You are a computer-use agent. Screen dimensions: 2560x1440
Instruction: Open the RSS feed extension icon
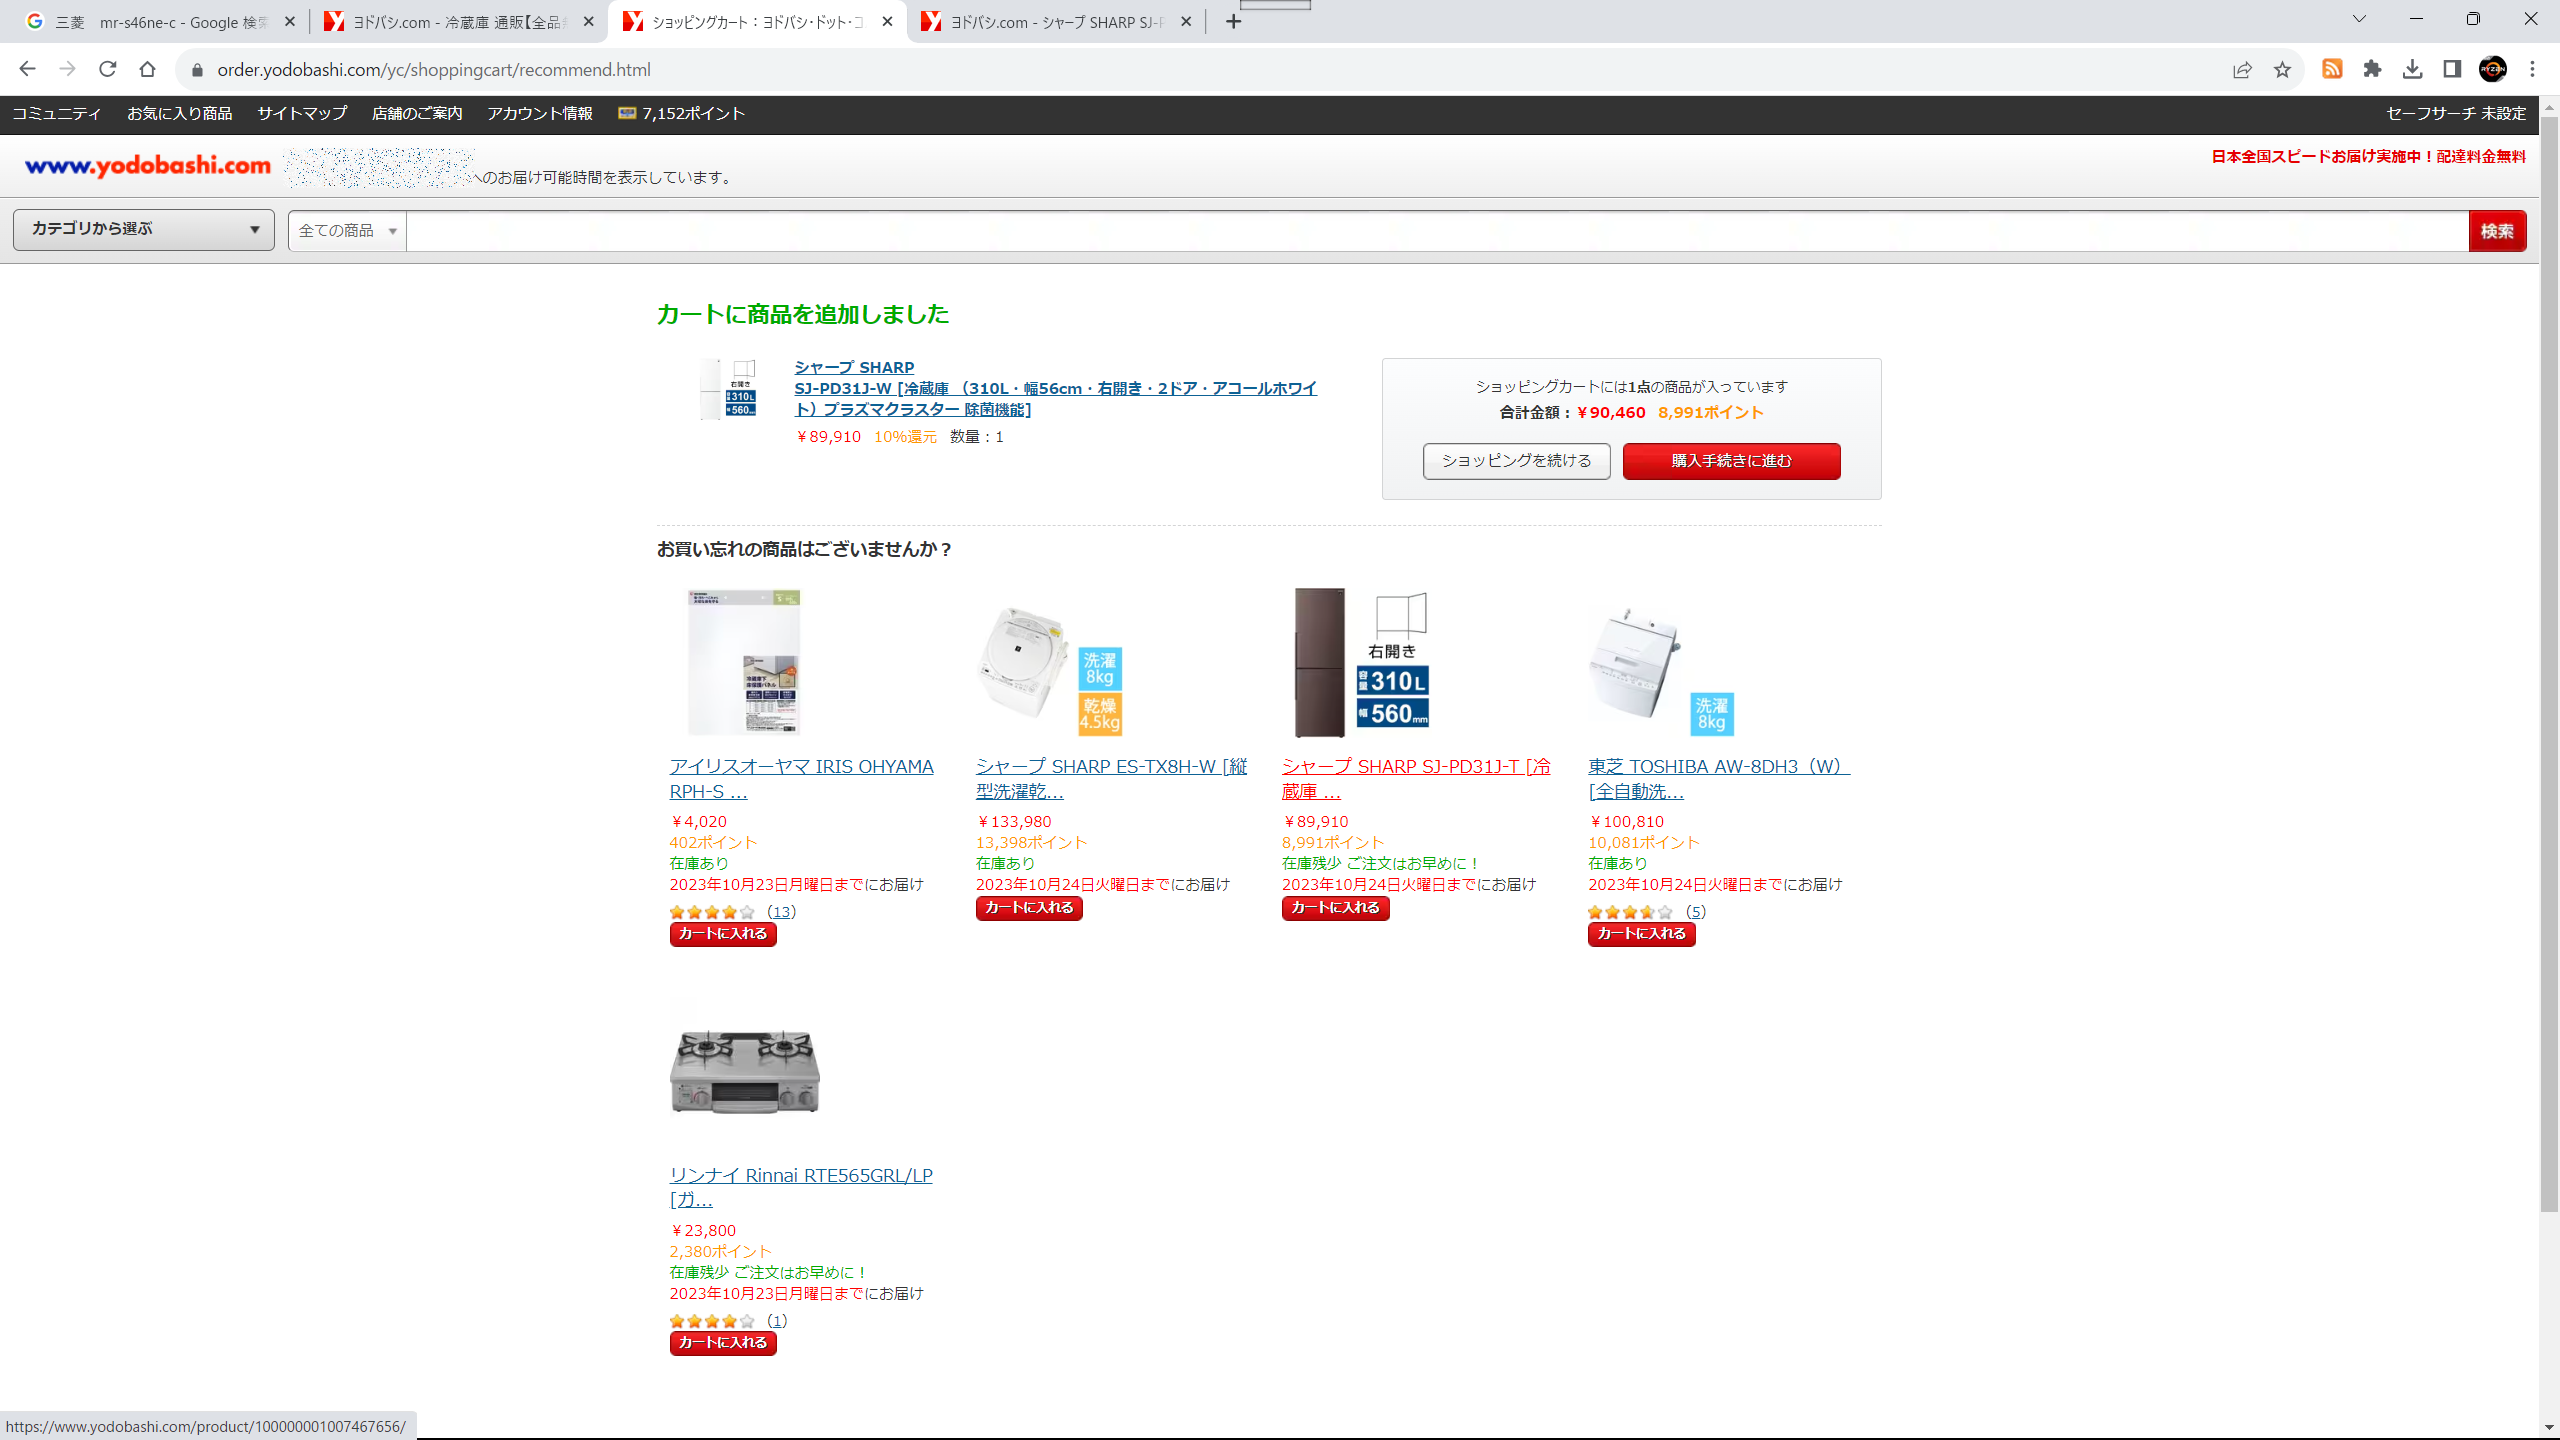click(2332, 69)
